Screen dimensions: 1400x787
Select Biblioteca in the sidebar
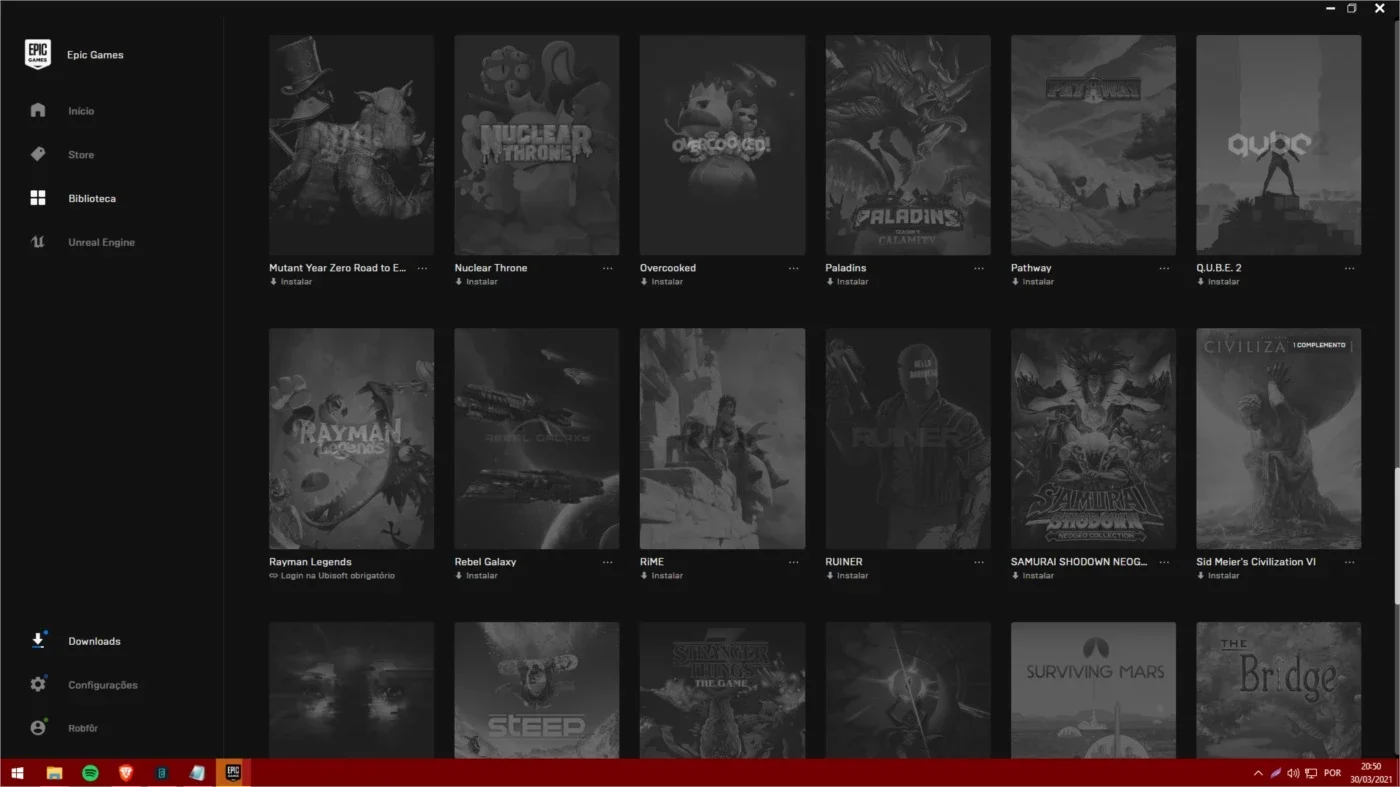(92, 199)
